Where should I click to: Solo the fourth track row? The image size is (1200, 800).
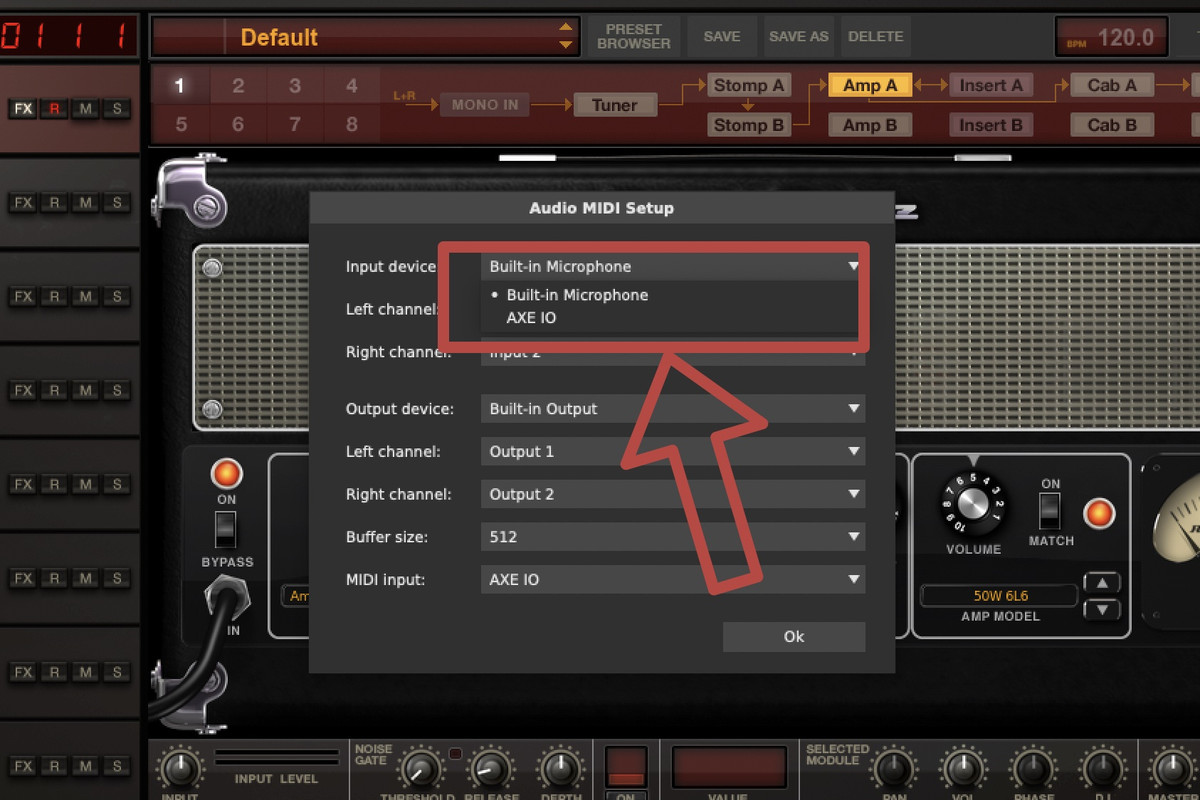117,390
